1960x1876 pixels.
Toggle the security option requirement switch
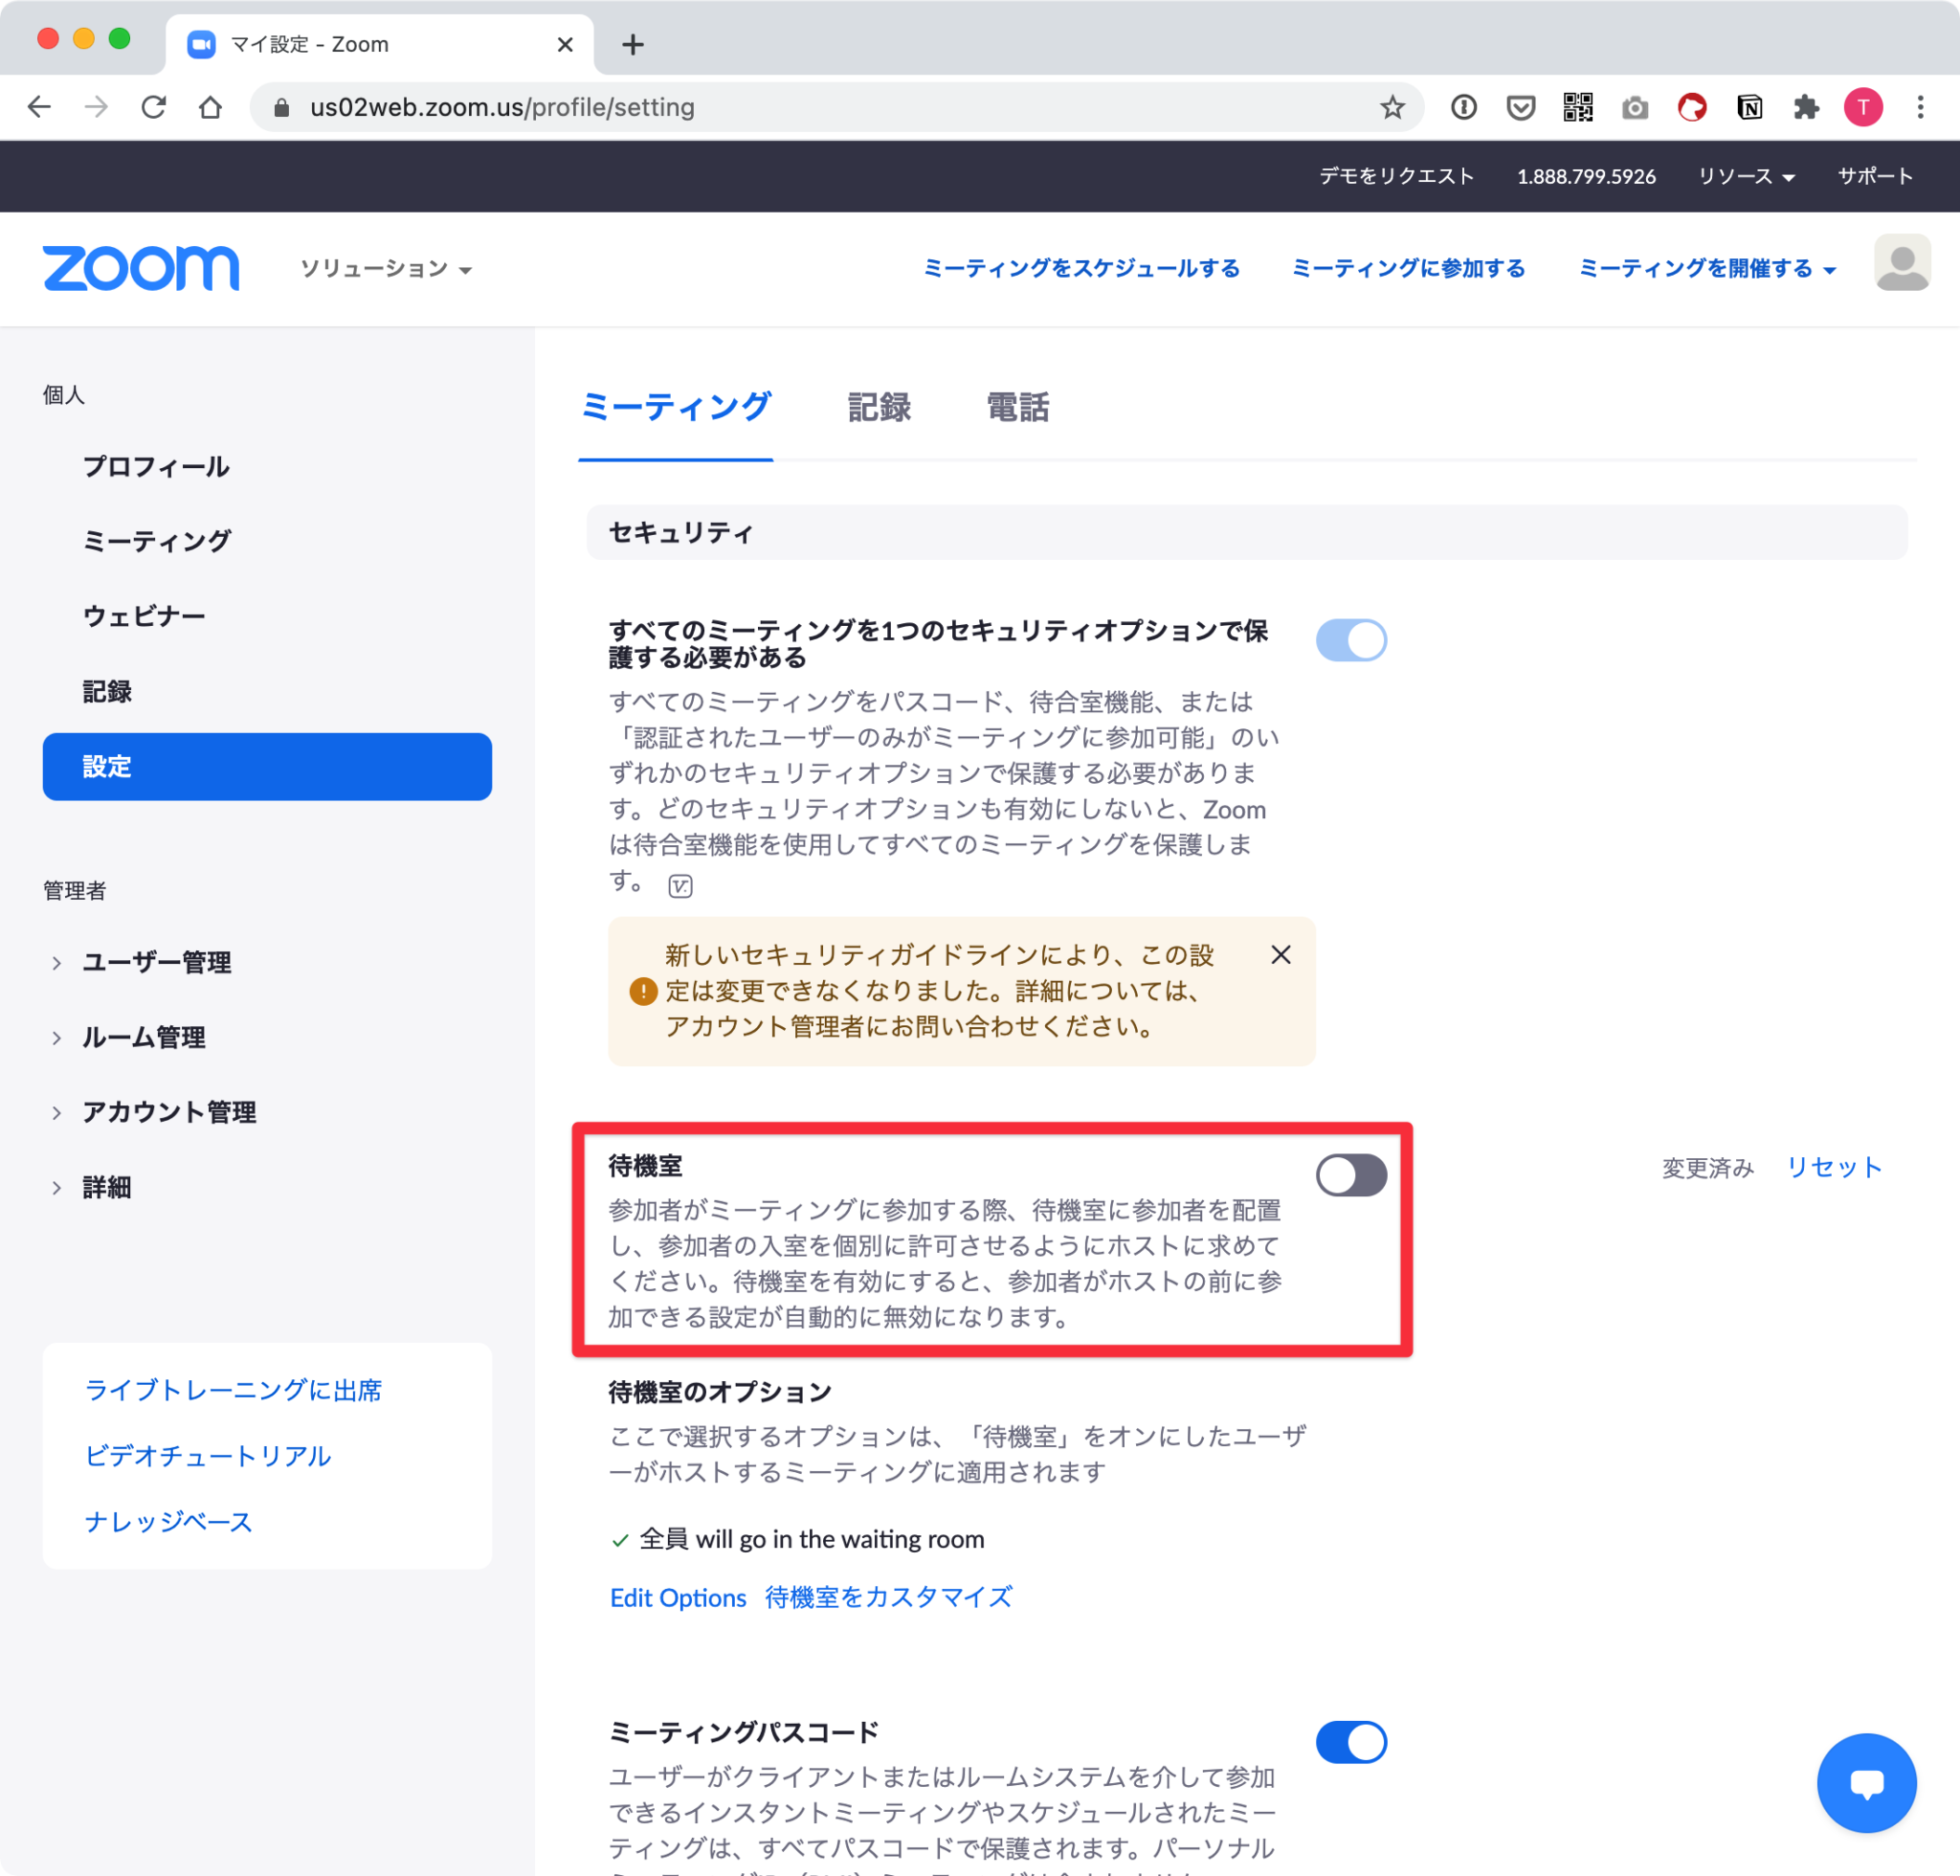(x=1350, y=640)
